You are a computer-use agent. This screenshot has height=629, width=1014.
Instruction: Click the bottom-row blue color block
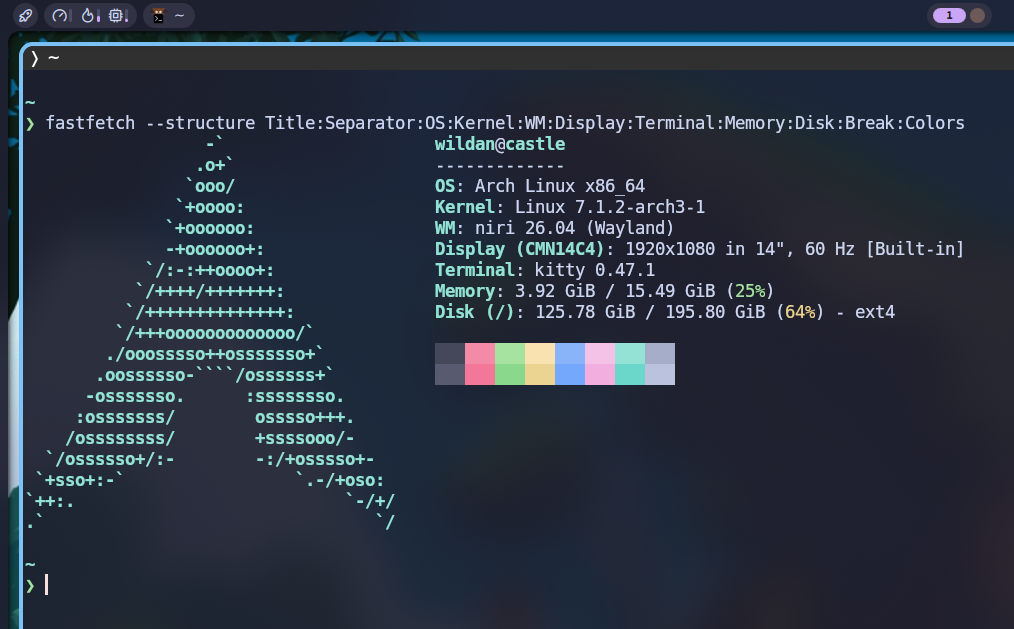point(570,374)
